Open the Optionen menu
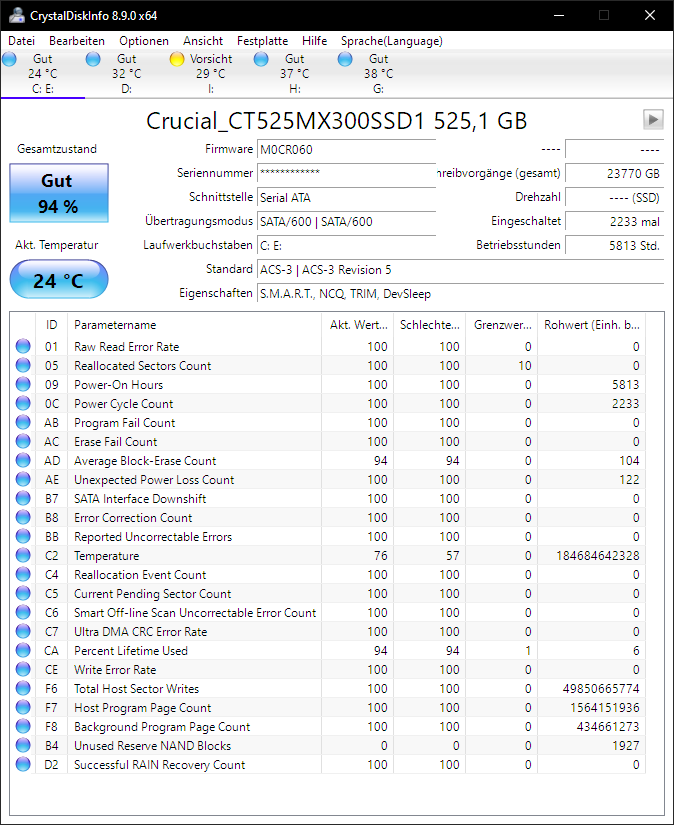Image resolution: width=674 pixels, height=825 pixels. click(144, 41)
